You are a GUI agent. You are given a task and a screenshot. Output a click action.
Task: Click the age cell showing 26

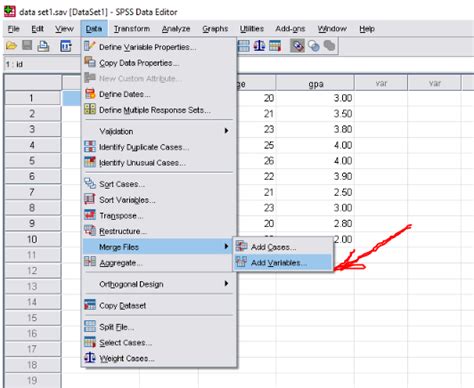click(256, 161)
